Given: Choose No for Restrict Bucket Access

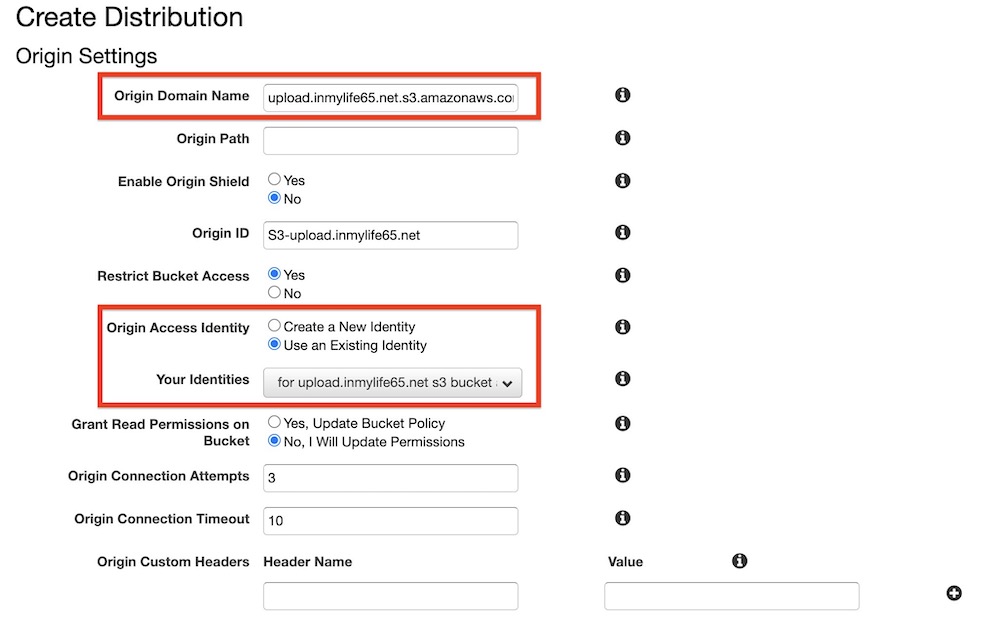Looking at the screenshot, I should pyautogui.click(x=274, y=292).
